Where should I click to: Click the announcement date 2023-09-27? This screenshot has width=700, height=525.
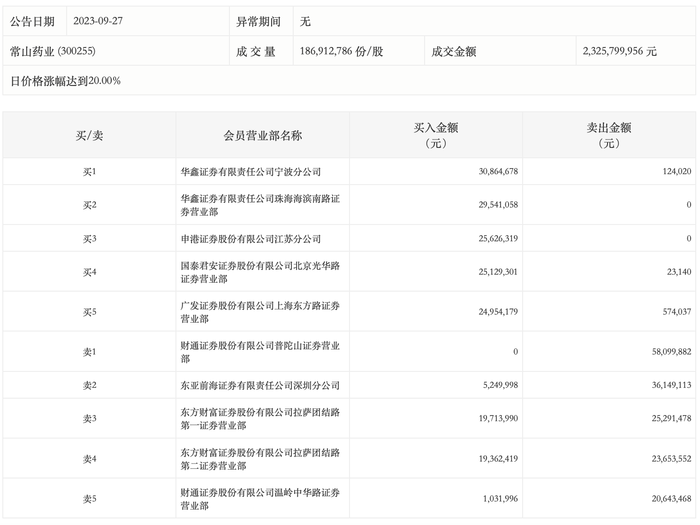98,21
